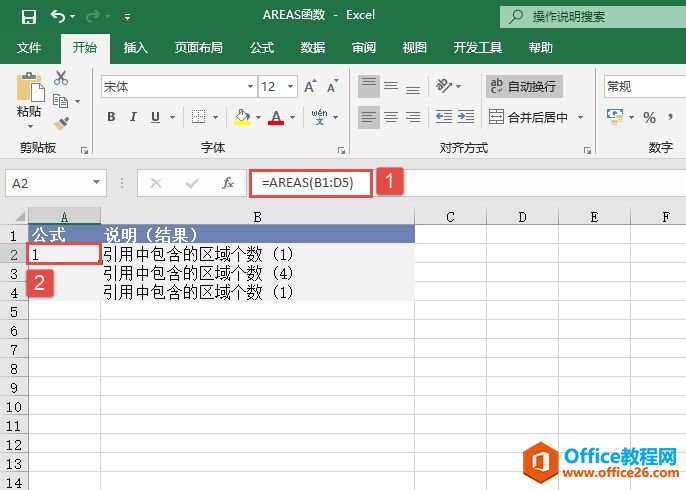This screenshot has width=686, height=490.
Task: Open the 文件 (File) menu tab
Action: click(29, 47)
